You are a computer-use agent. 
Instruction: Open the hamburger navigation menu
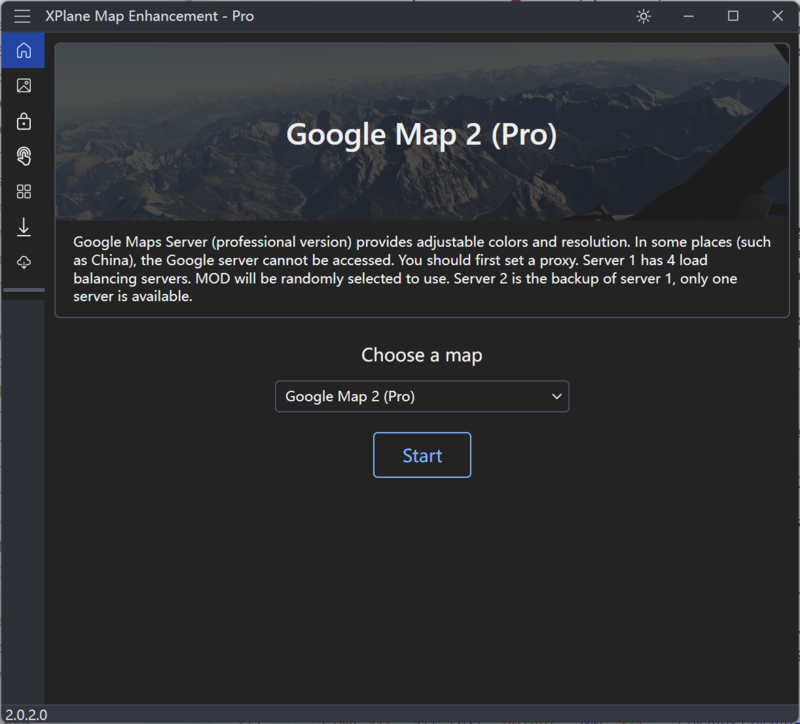[22, 16]
